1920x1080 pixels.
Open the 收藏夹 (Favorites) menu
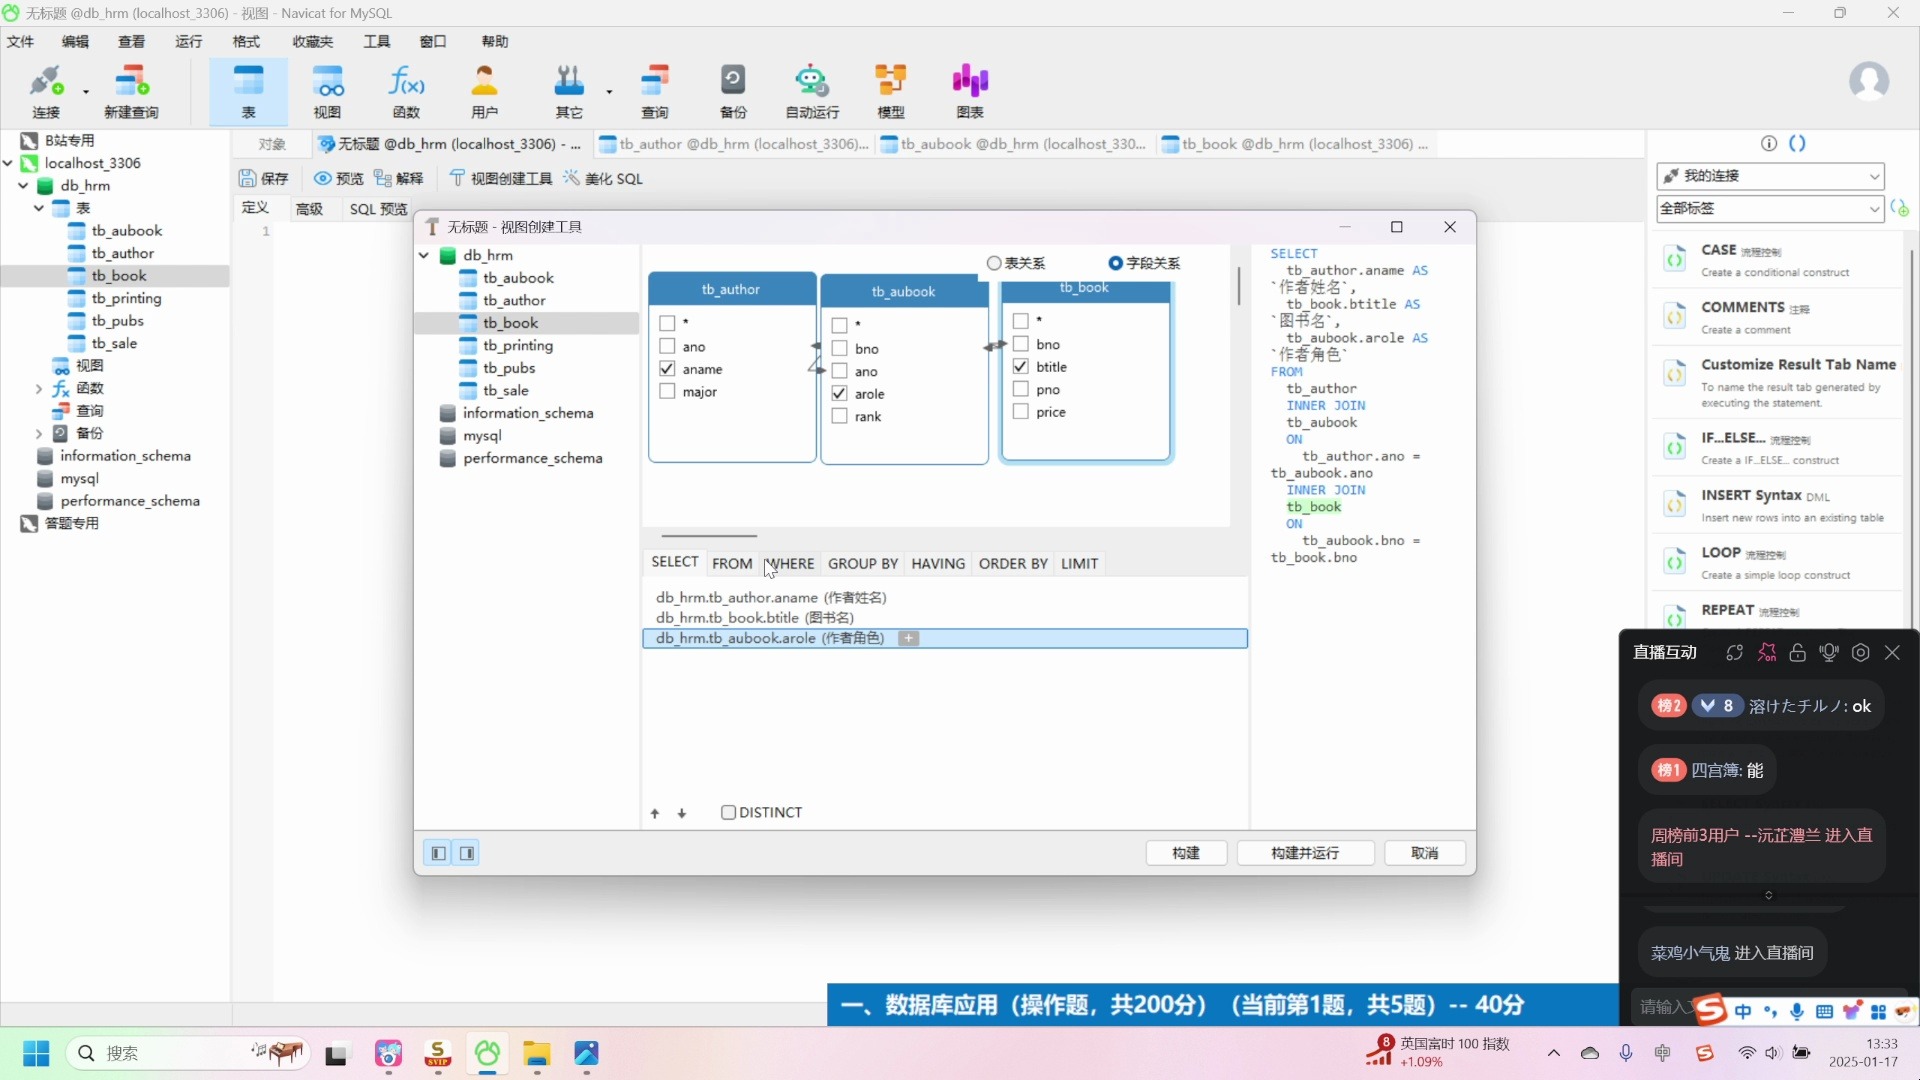(x=312, y=41)
